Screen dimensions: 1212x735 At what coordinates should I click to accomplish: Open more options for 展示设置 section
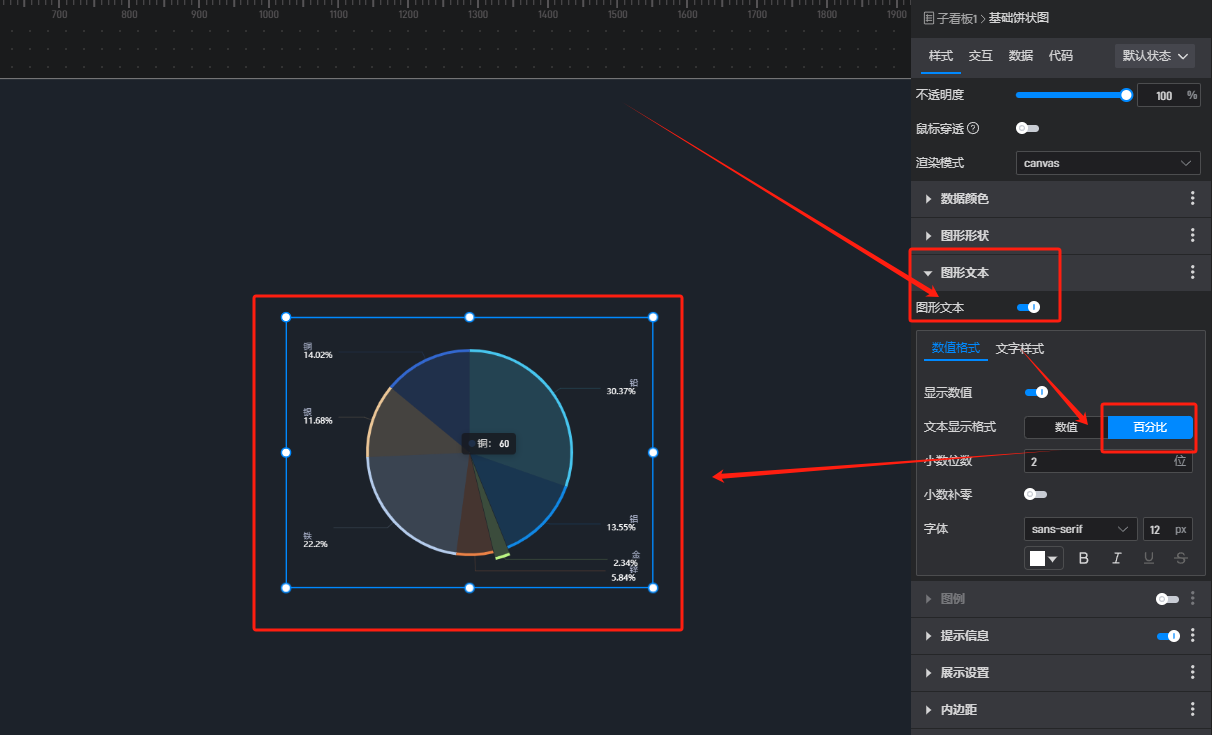click(x=1192, y=673)
